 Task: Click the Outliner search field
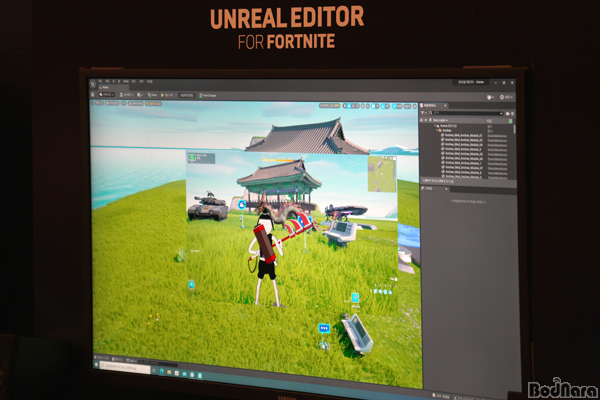tap(466, 113)
